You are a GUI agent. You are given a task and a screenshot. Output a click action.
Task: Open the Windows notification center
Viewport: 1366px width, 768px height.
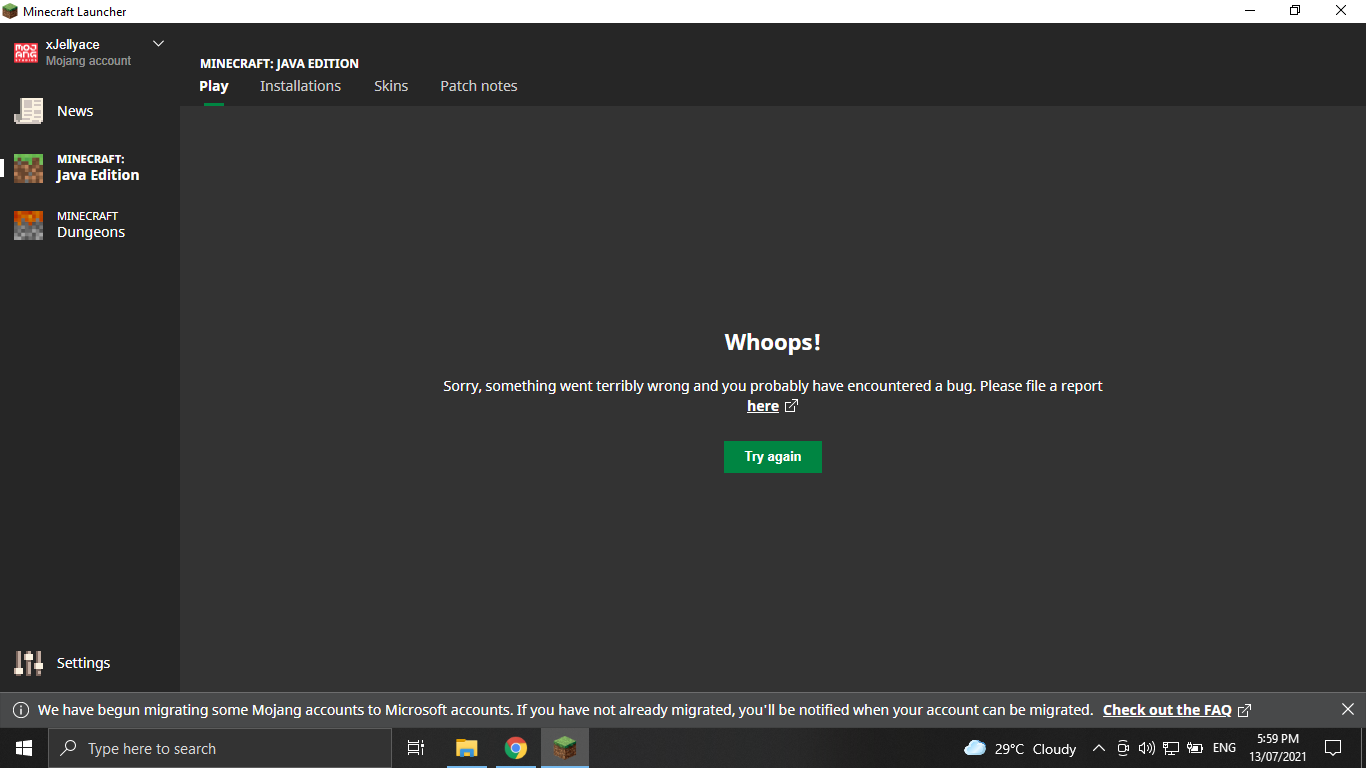1333,748
